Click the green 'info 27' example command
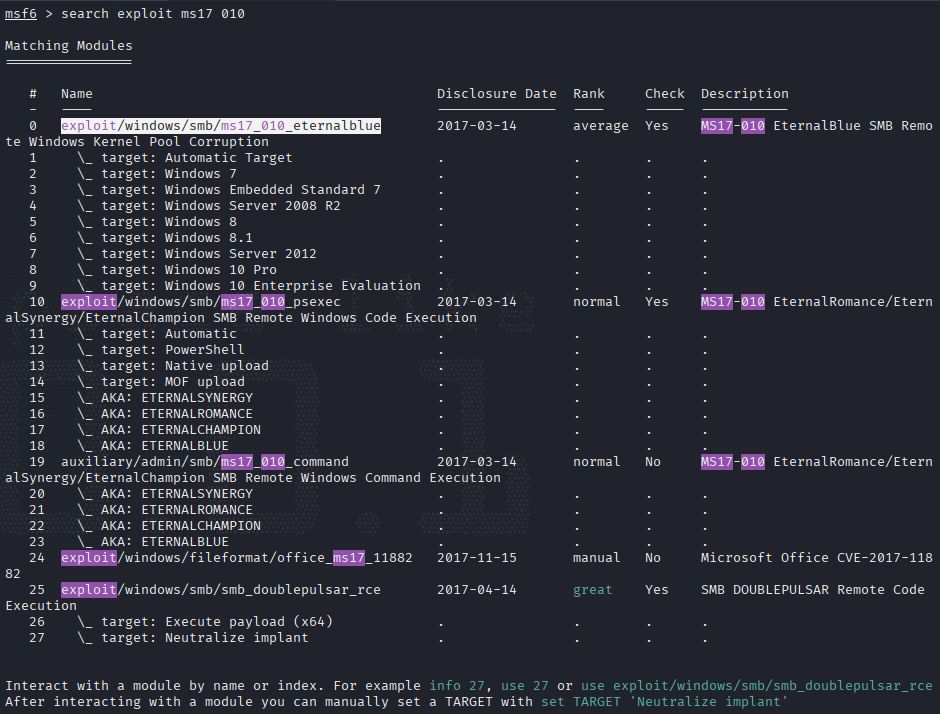 point(457,685)
